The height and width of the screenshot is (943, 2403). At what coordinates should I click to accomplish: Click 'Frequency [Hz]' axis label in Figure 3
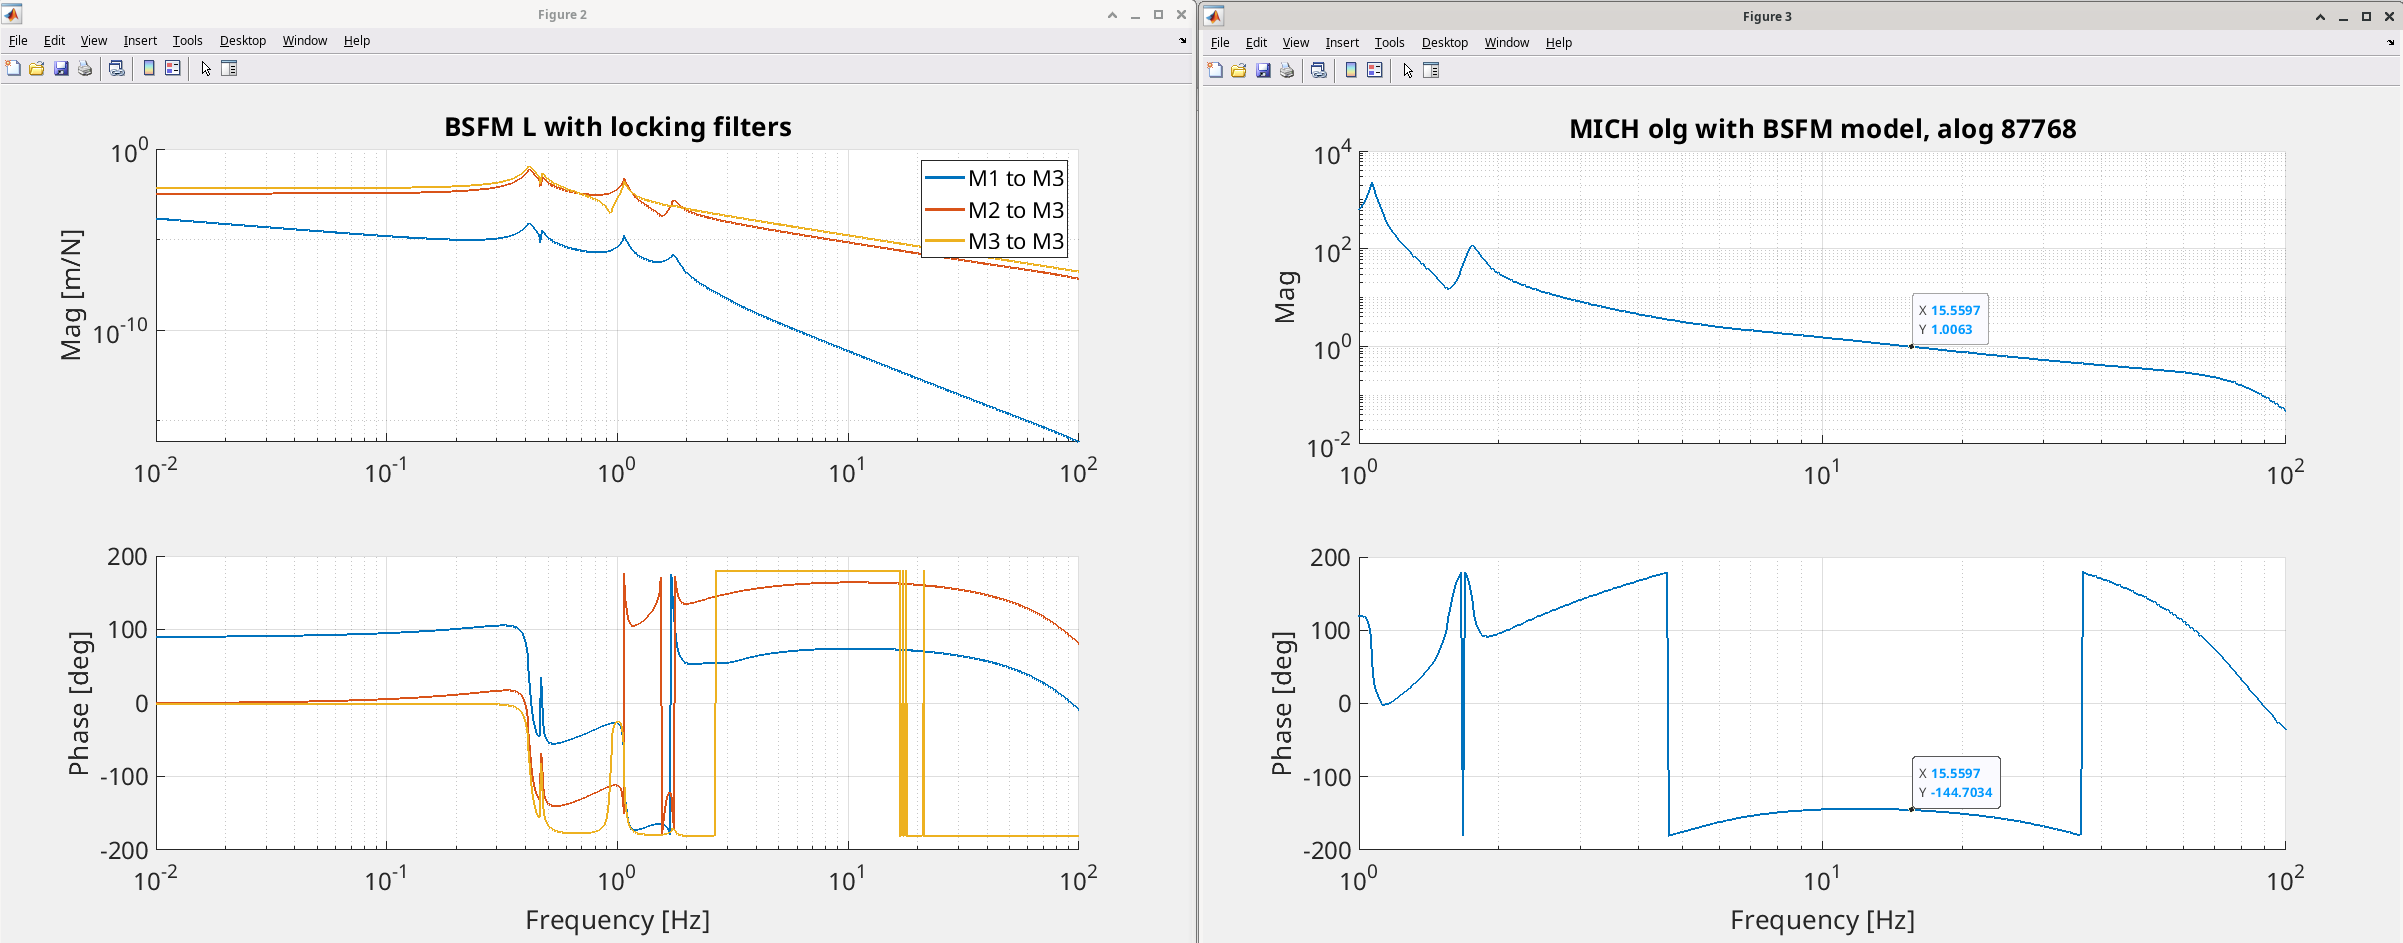pos(1823,920)
